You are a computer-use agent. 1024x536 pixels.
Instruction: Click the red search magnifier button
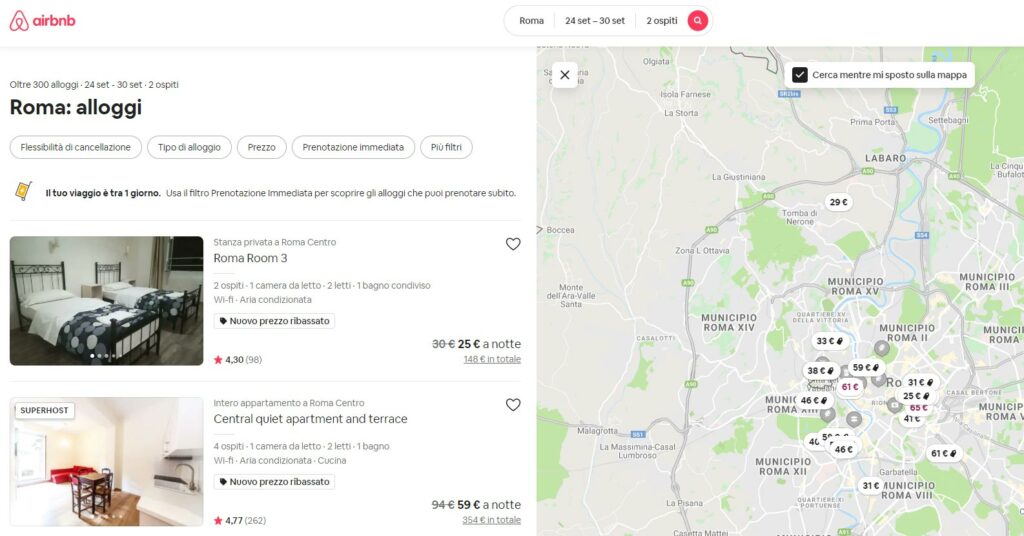pyautogui.click(x=698, y=21)
